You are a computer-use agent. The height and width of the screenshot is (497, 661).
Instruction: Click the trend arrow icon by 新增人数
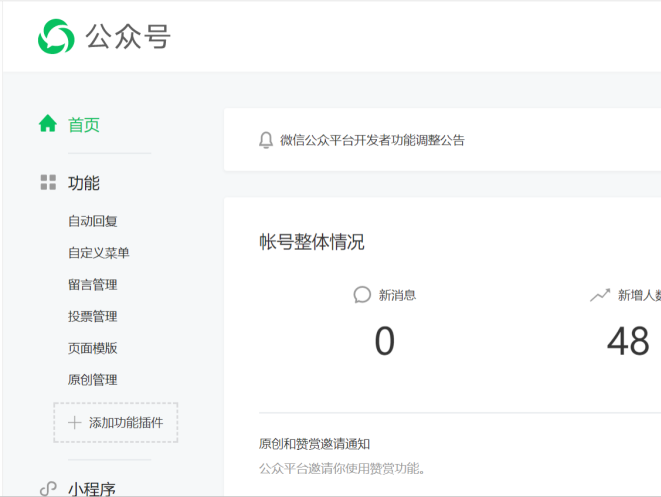click(x=600, y=295)
